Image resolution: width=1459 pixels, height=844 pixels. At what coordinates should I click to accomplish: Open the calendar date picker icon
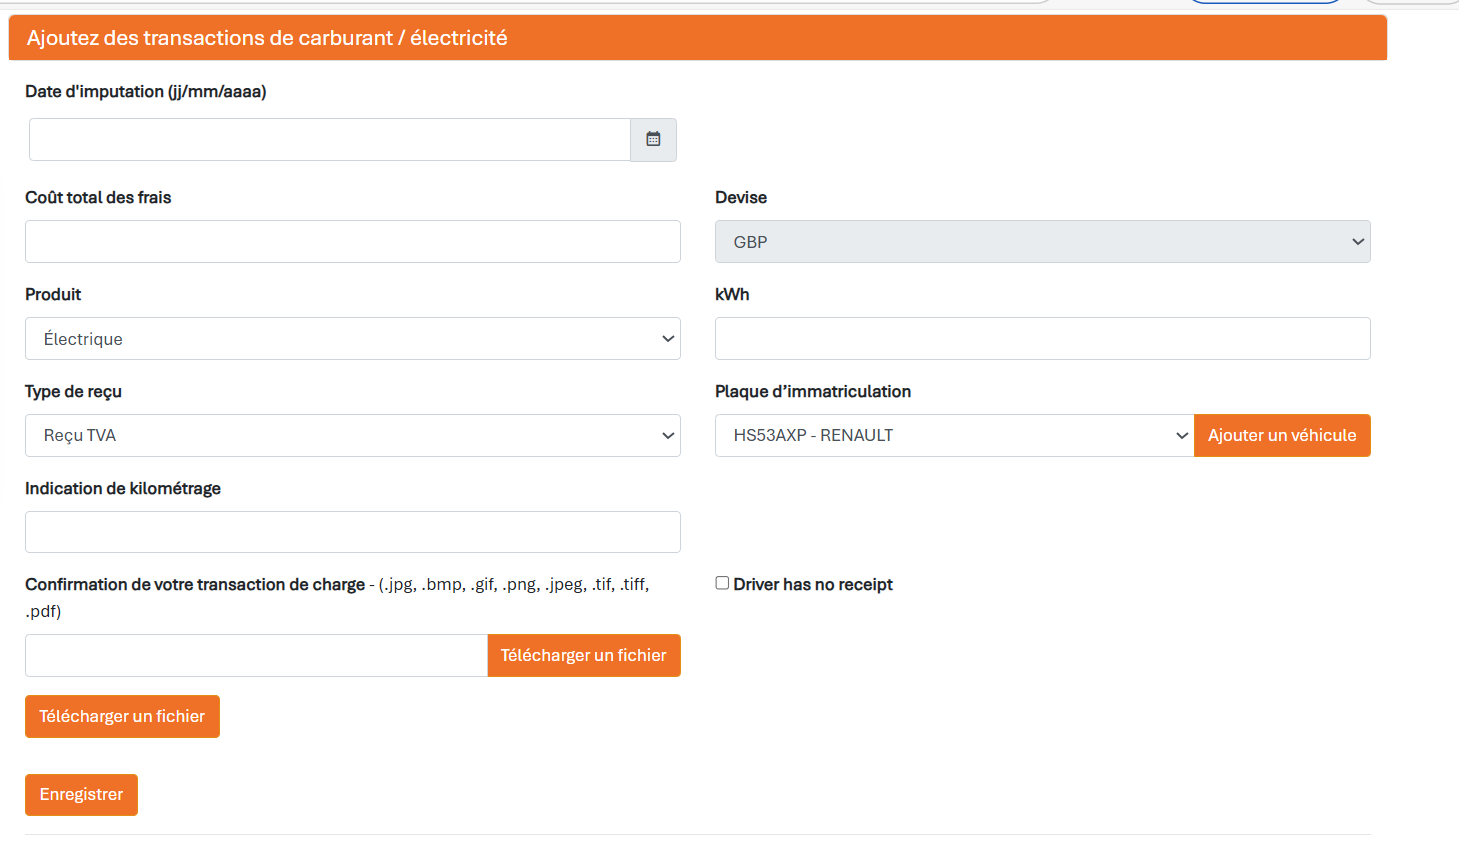pyautogui.click(x=653, y=140)
